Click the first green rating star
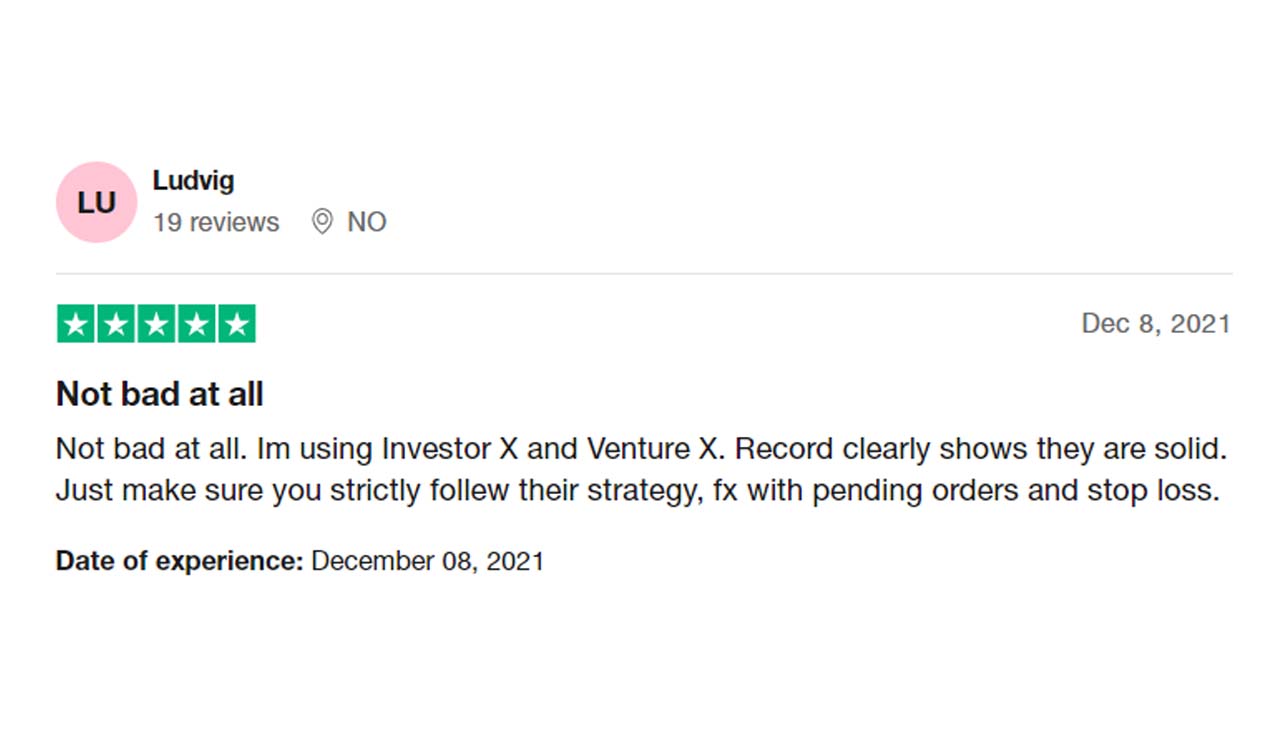Viewport: 1280px width, 730px height. click(x=77, y=324)
